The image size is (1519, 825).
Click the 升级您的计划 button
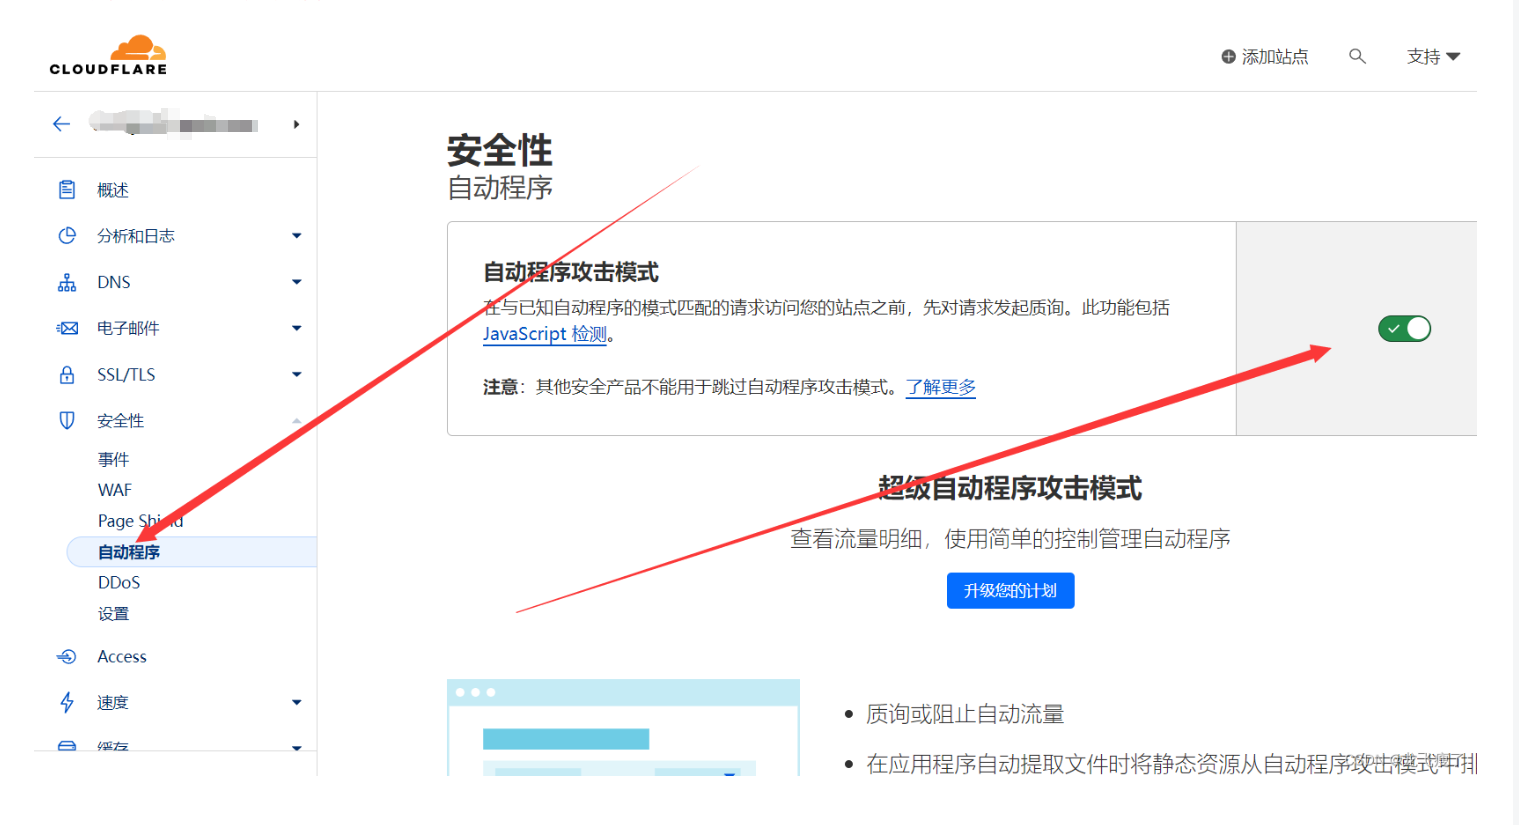(x=1010, y=591)
